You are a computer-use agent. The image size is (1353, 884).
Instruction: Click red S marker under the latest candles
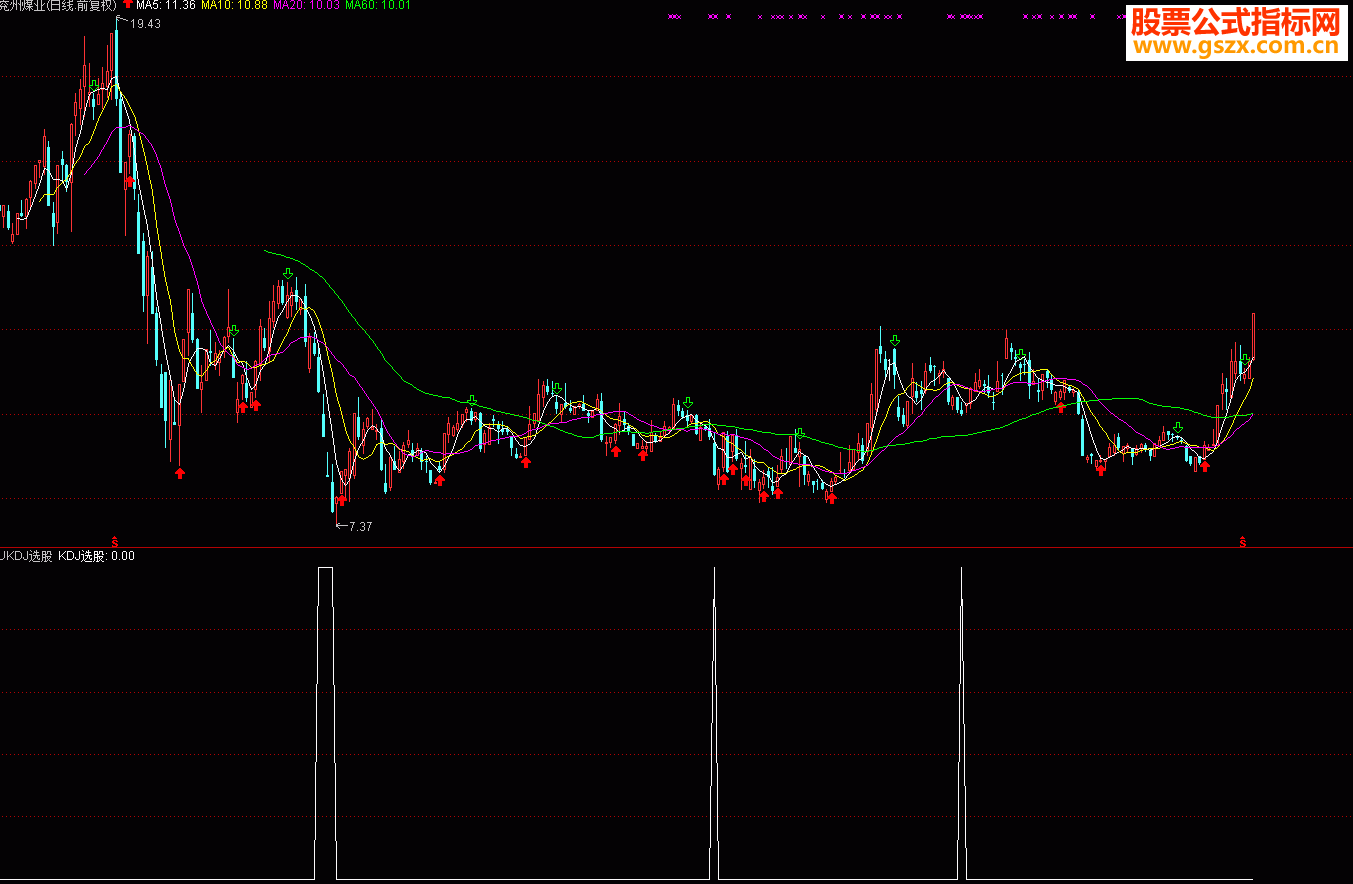click(x=1243, y=540)
